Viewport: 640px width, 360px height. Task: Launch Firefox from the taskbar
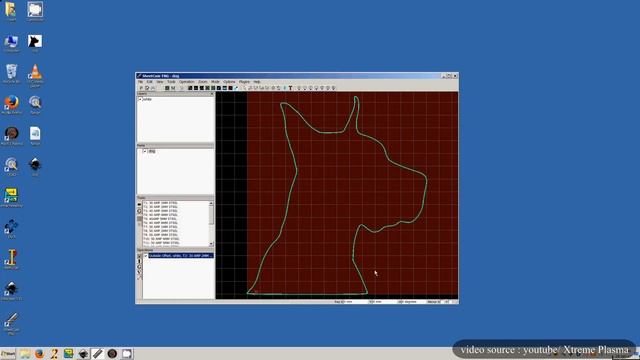40,353
